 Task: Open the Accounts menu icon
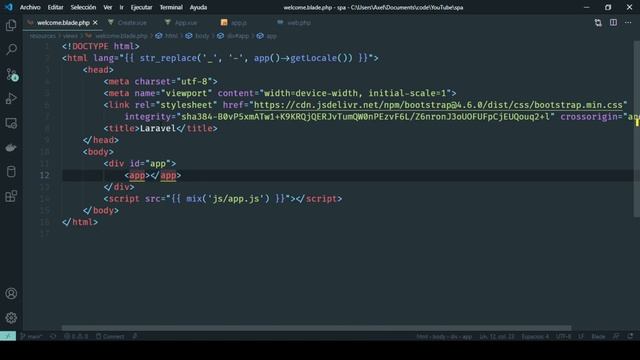point(11,293)
